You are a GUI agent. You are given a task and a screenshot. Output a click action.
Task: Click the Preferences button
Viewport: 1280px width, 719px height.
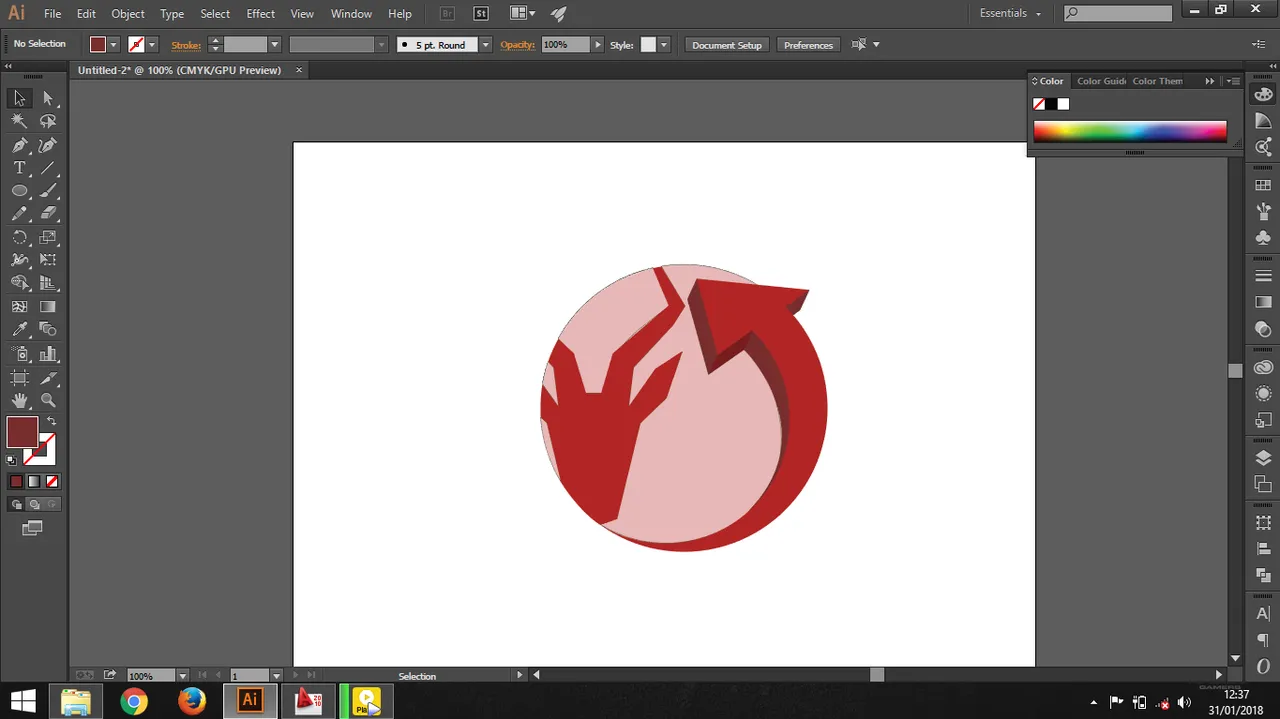tap(808, 45)
